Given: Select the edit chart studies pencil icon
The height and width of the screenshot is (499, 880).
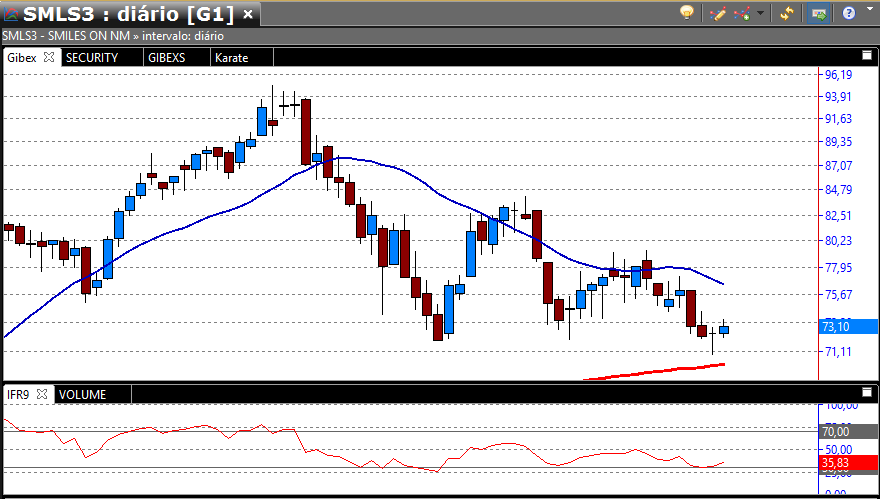Looking at the screenshot, I should click(717, 13).
